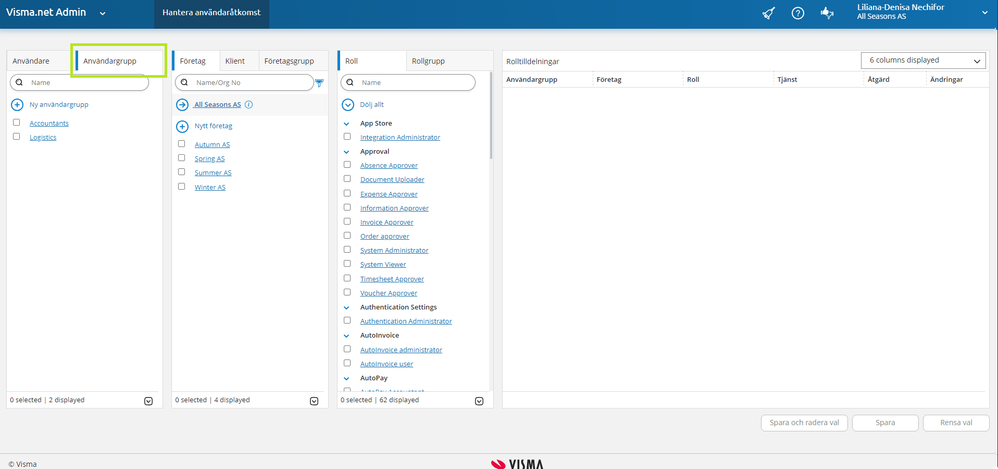Viewport: 998px width, 469px height.
Task: Collapse the AutoPay role category
Action: (347, 378)
